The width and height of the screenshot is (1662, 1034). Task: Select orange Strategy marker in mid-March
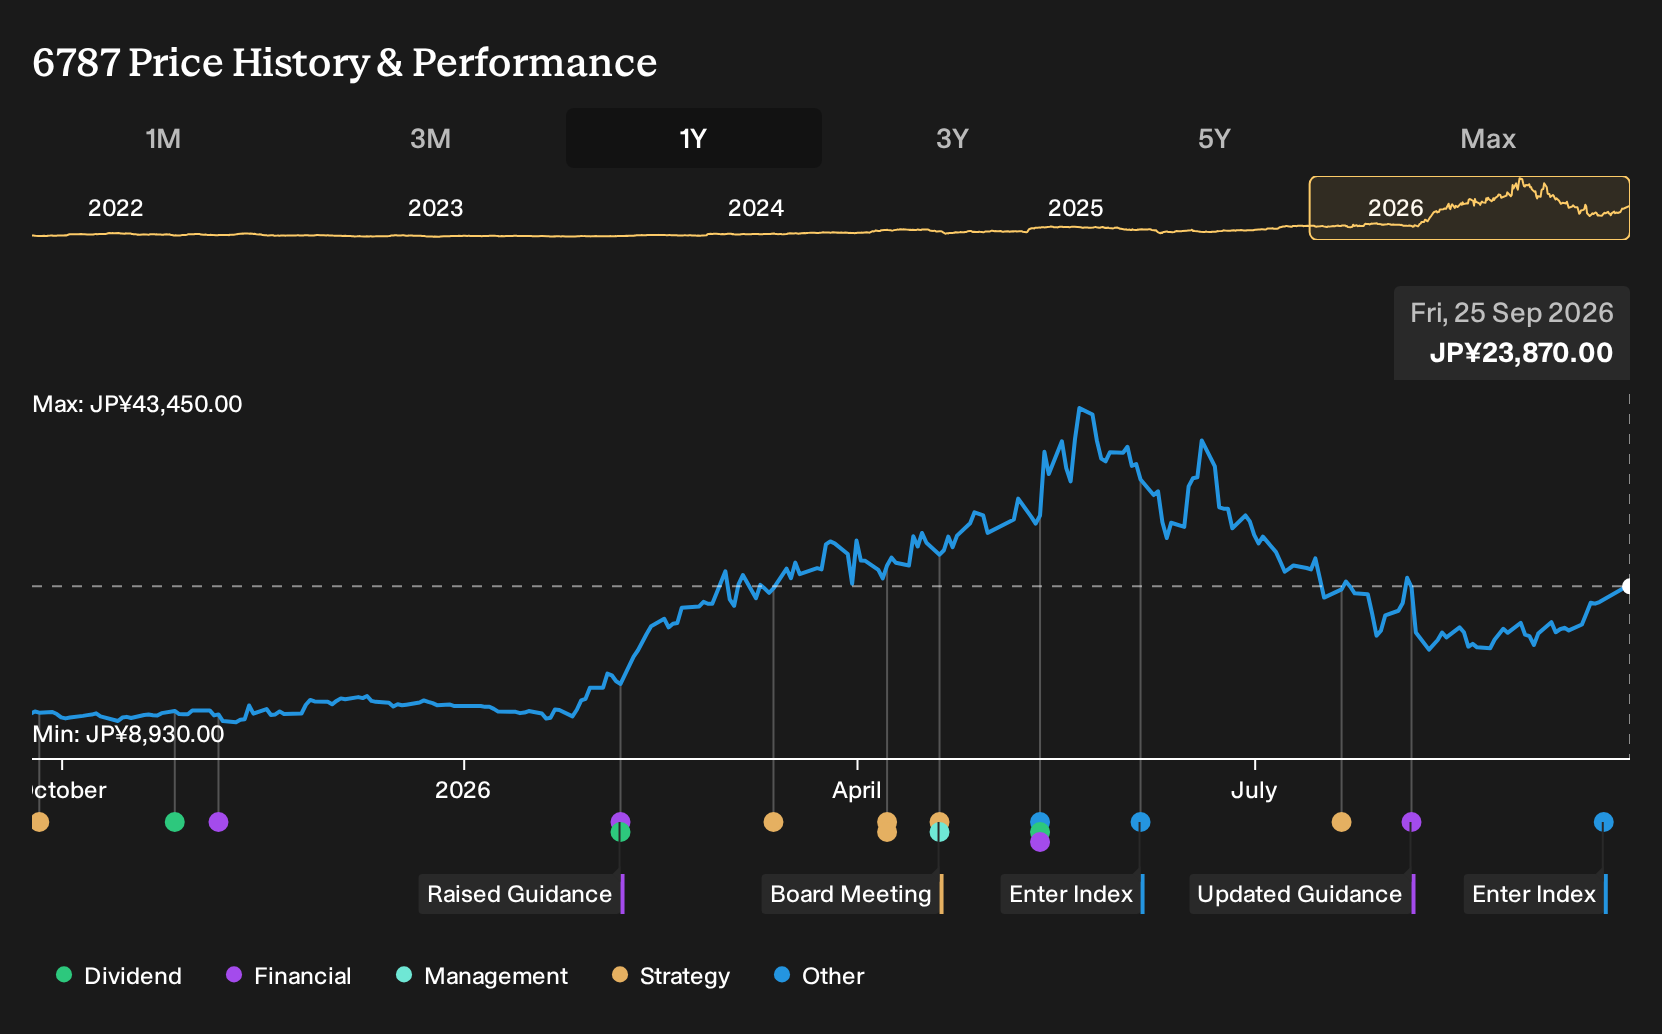click(773, 822)
